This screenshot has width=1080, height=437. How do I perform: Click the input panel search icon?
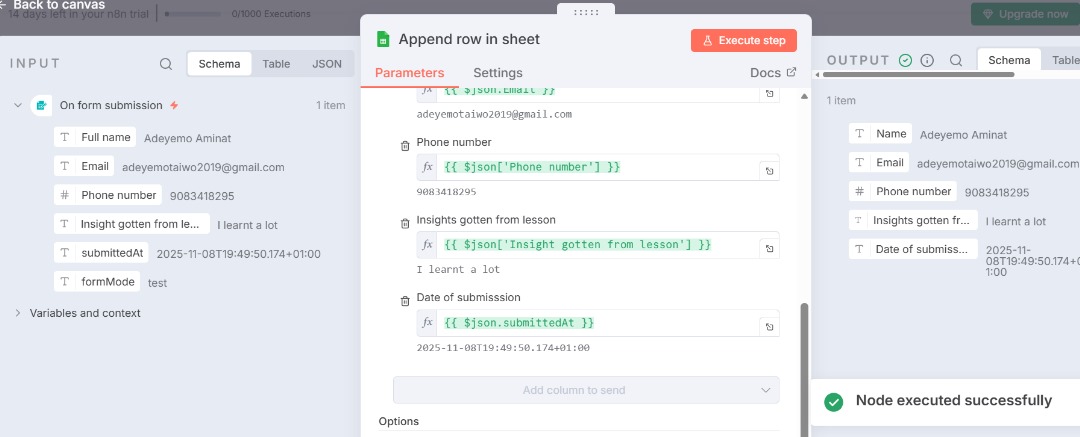tap(166, 64)
